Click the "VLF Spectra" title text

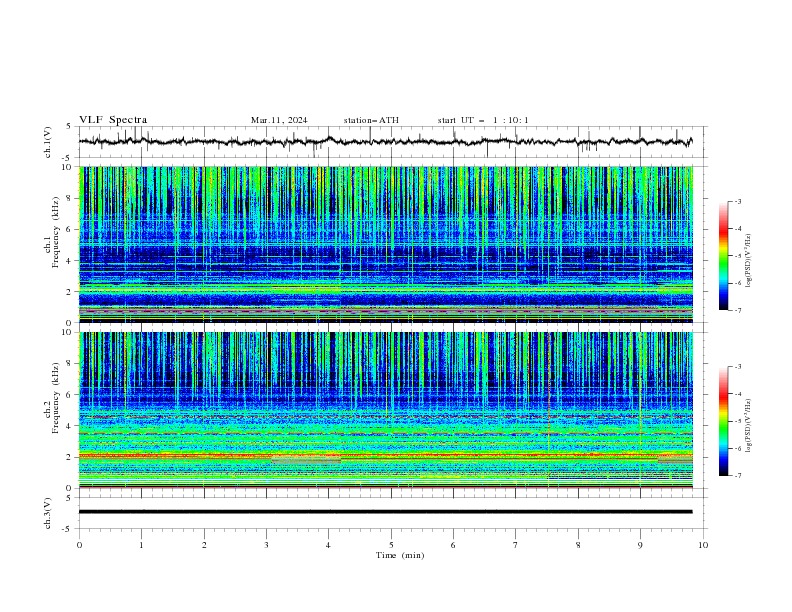pyautogui.click(x=113, y=120)
